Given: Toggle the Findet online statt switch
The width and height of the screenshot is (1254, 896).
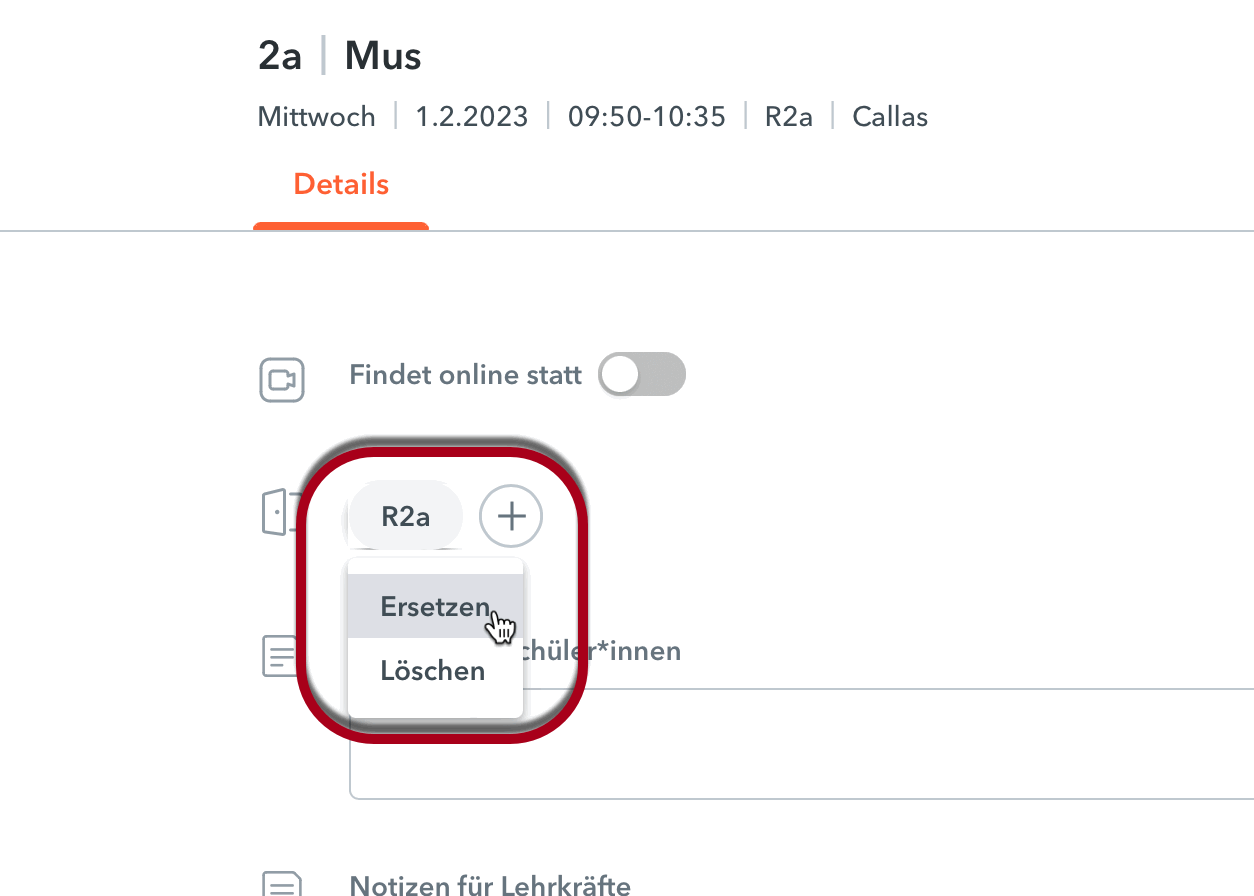Looking at the screenshot, I should (x=642, y=375).
